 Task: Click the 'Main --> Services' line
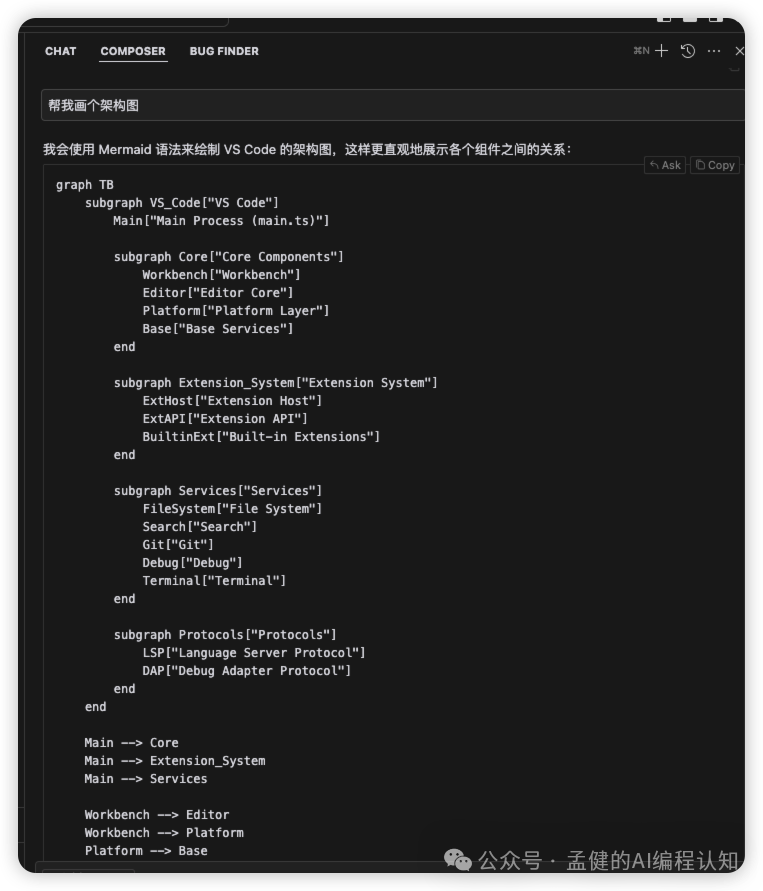coord(145,779)
